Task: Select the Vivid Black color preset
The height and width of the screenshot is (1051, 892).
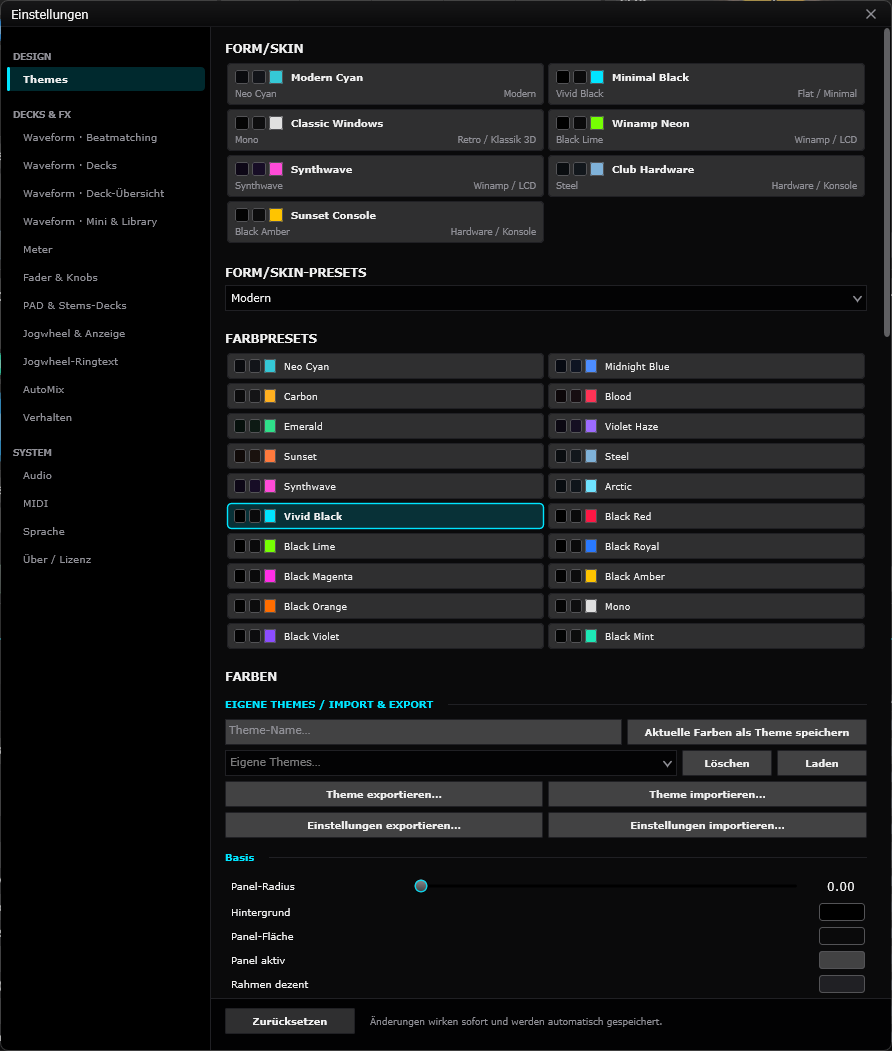Action: pyautogui.click(x=385, y=516)
